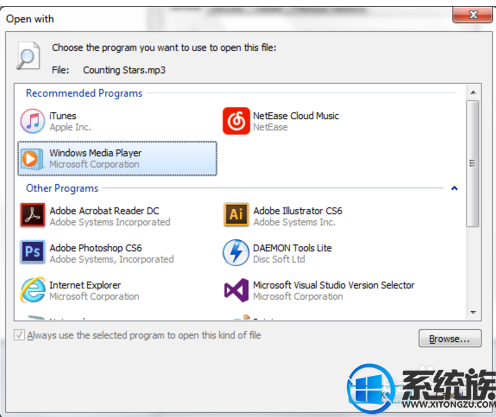The image size is (496, 417).
Task: Toggle the always use selected program checkbox
Action: coord(19,335)
